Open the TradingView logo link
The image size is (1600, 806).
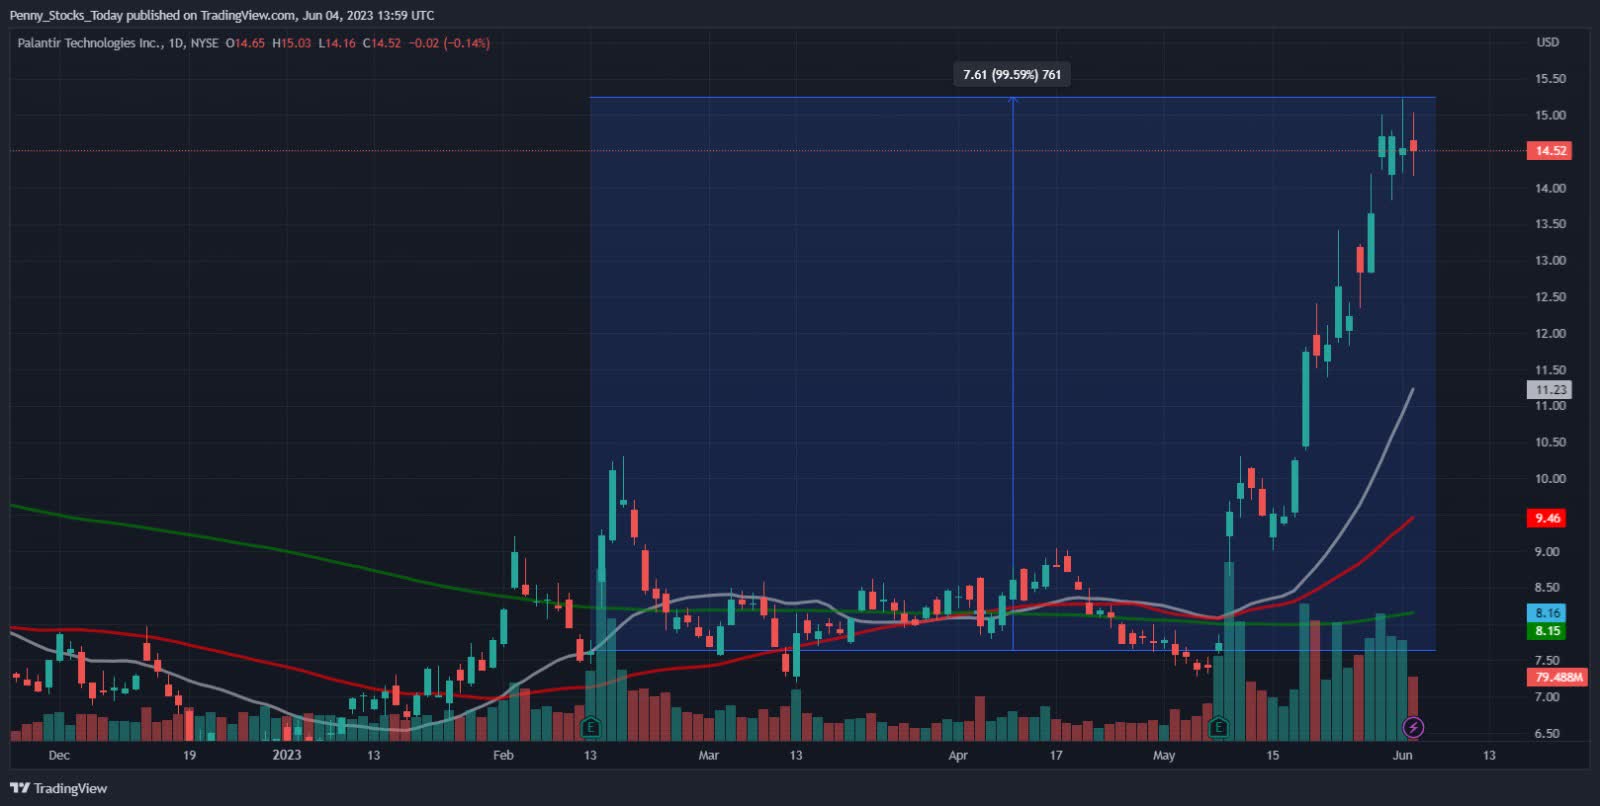point(59,788)
